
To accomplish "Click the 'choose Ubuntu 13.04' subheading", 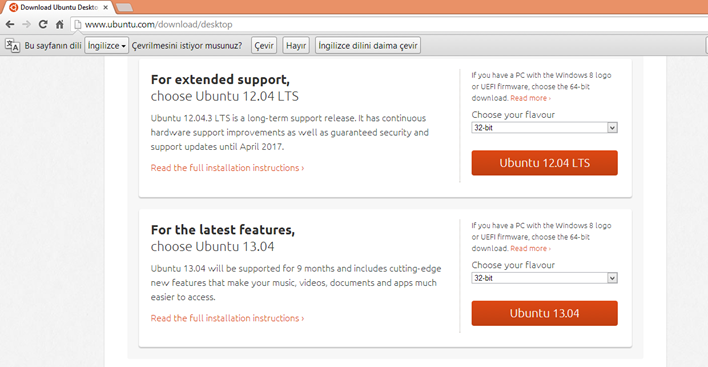I will tap(212, 246).
